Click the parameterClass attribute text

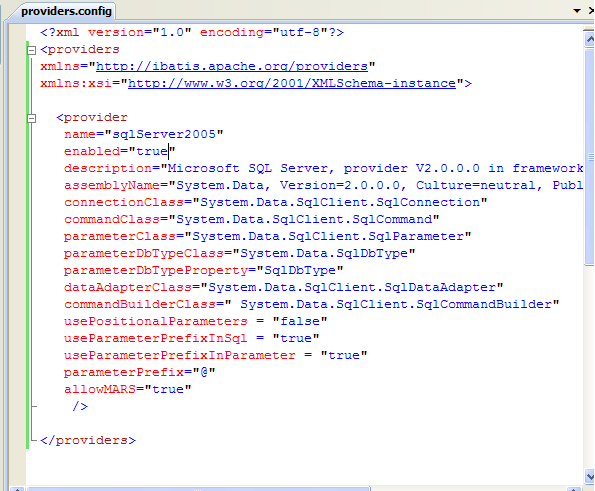coord(268,236)
